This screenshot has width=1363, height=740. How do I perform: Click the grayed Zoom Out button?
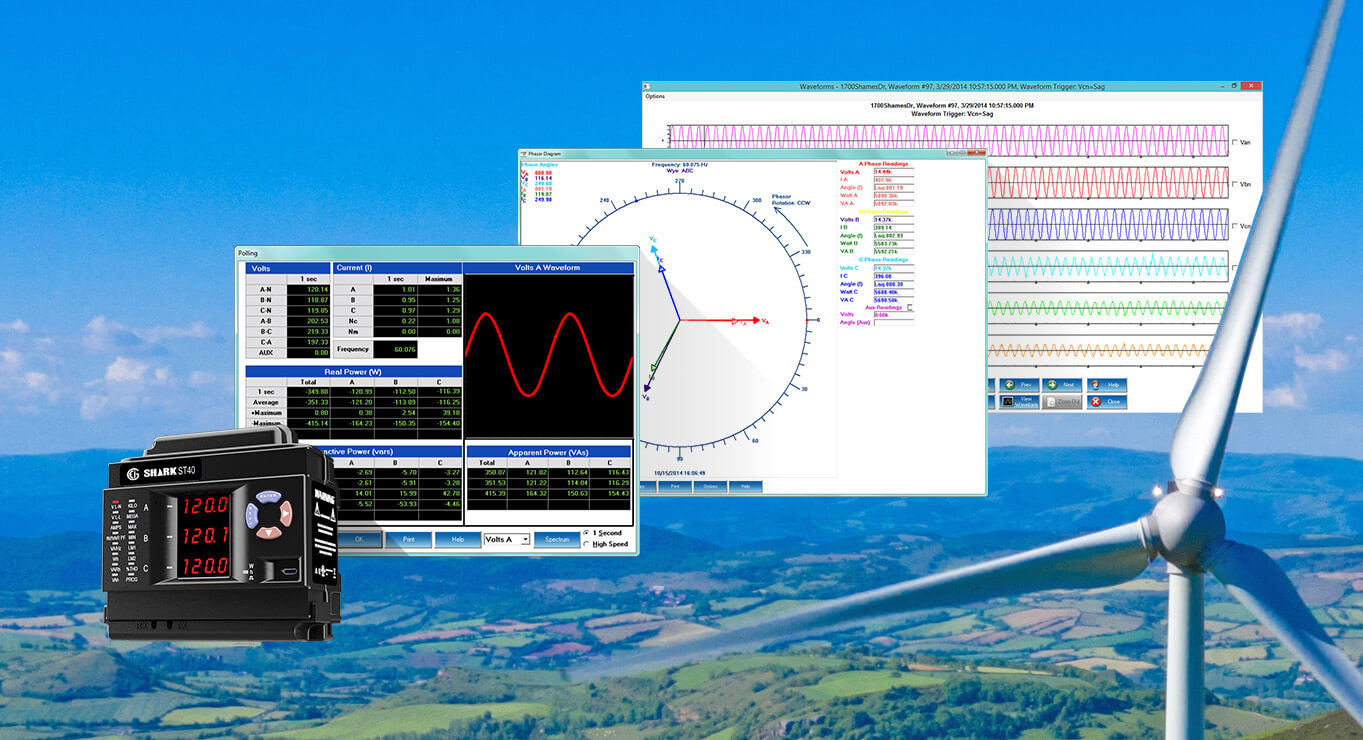point(1062,402)
